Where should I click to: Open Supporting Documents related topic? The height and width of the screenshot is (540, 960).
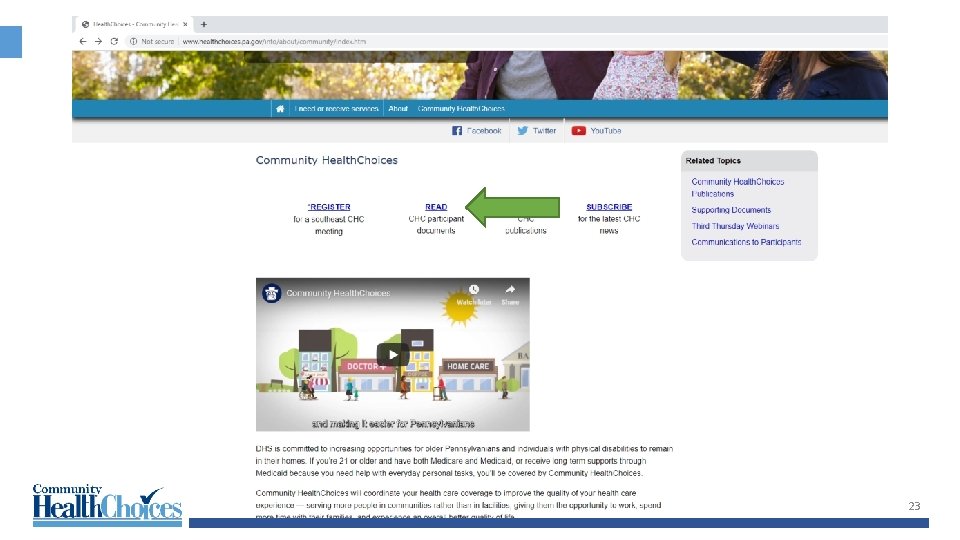[731, 209]
